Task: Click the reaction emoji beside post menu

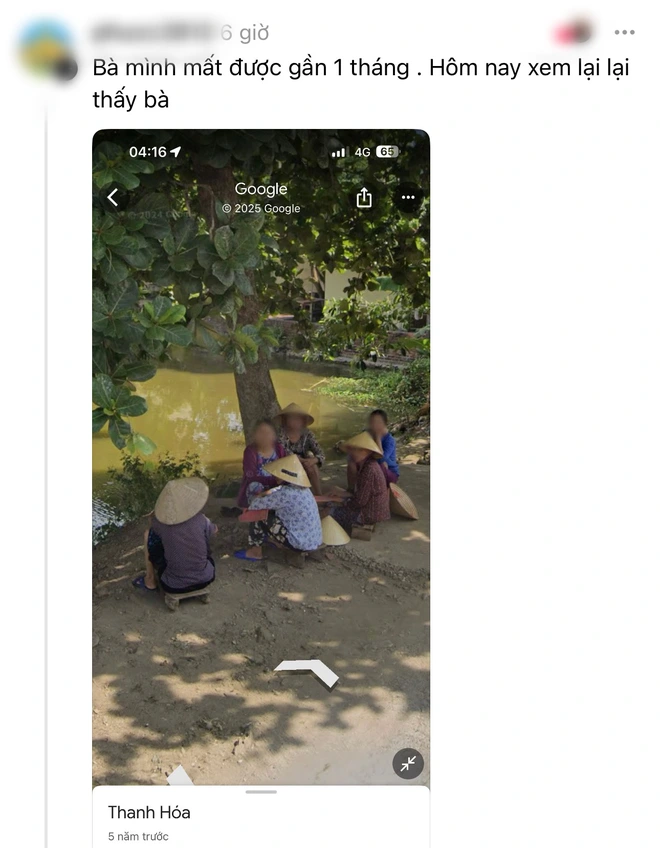Action: pos(573,31)
